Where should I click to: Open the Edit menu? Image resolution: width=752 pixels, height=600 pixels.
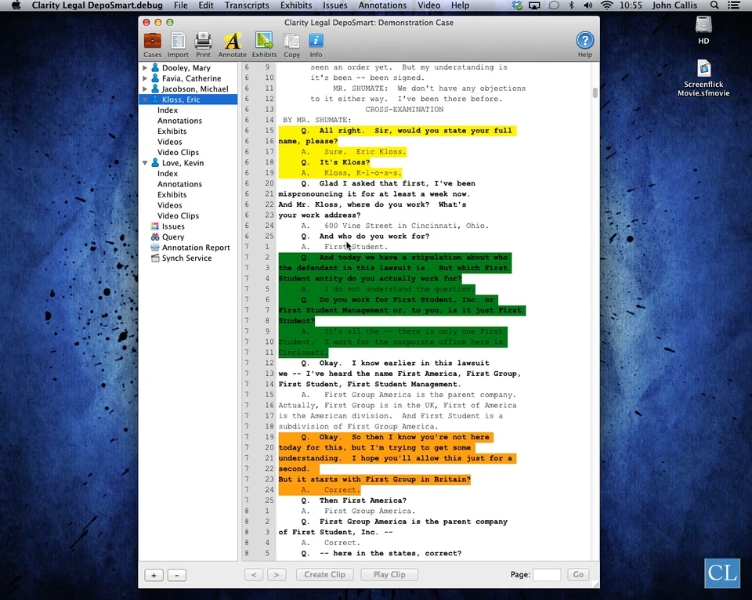click(206, 5)
